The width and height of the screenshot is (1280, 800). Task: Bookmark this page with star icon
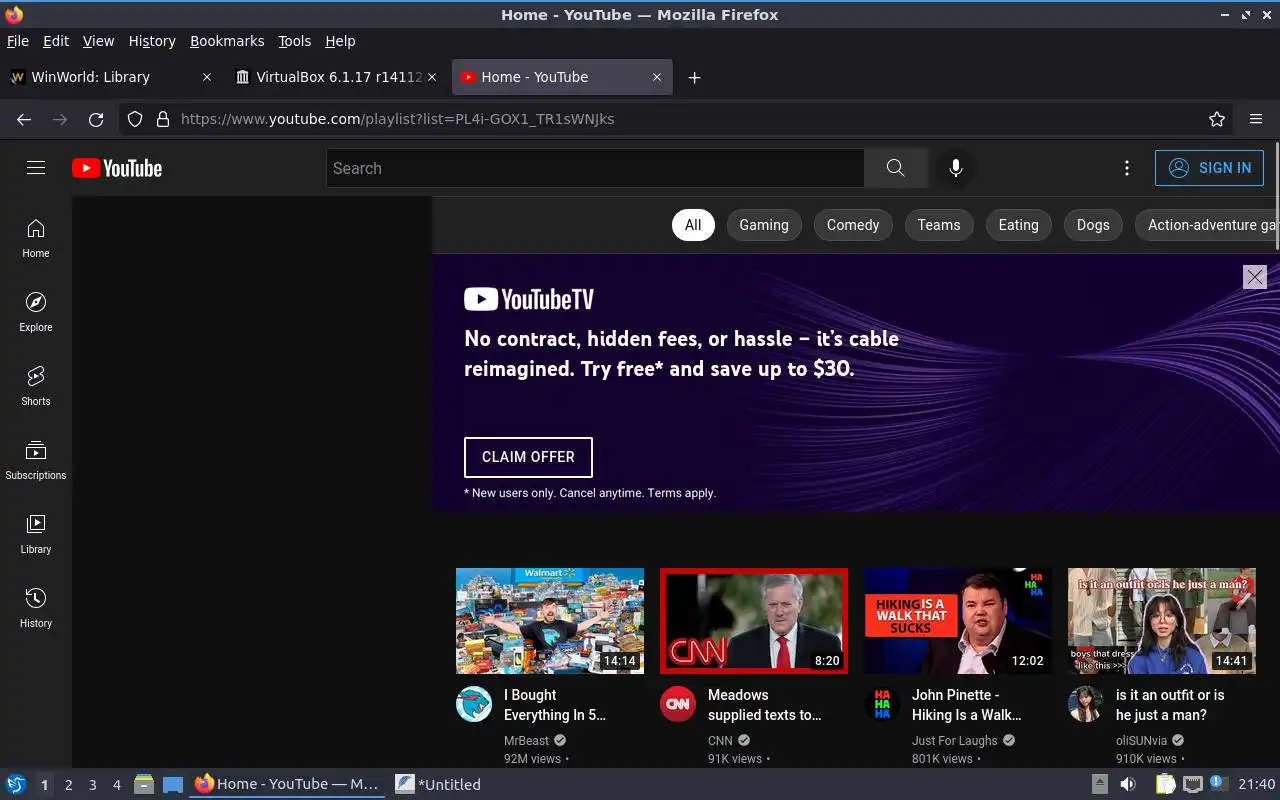(1217, 119)
